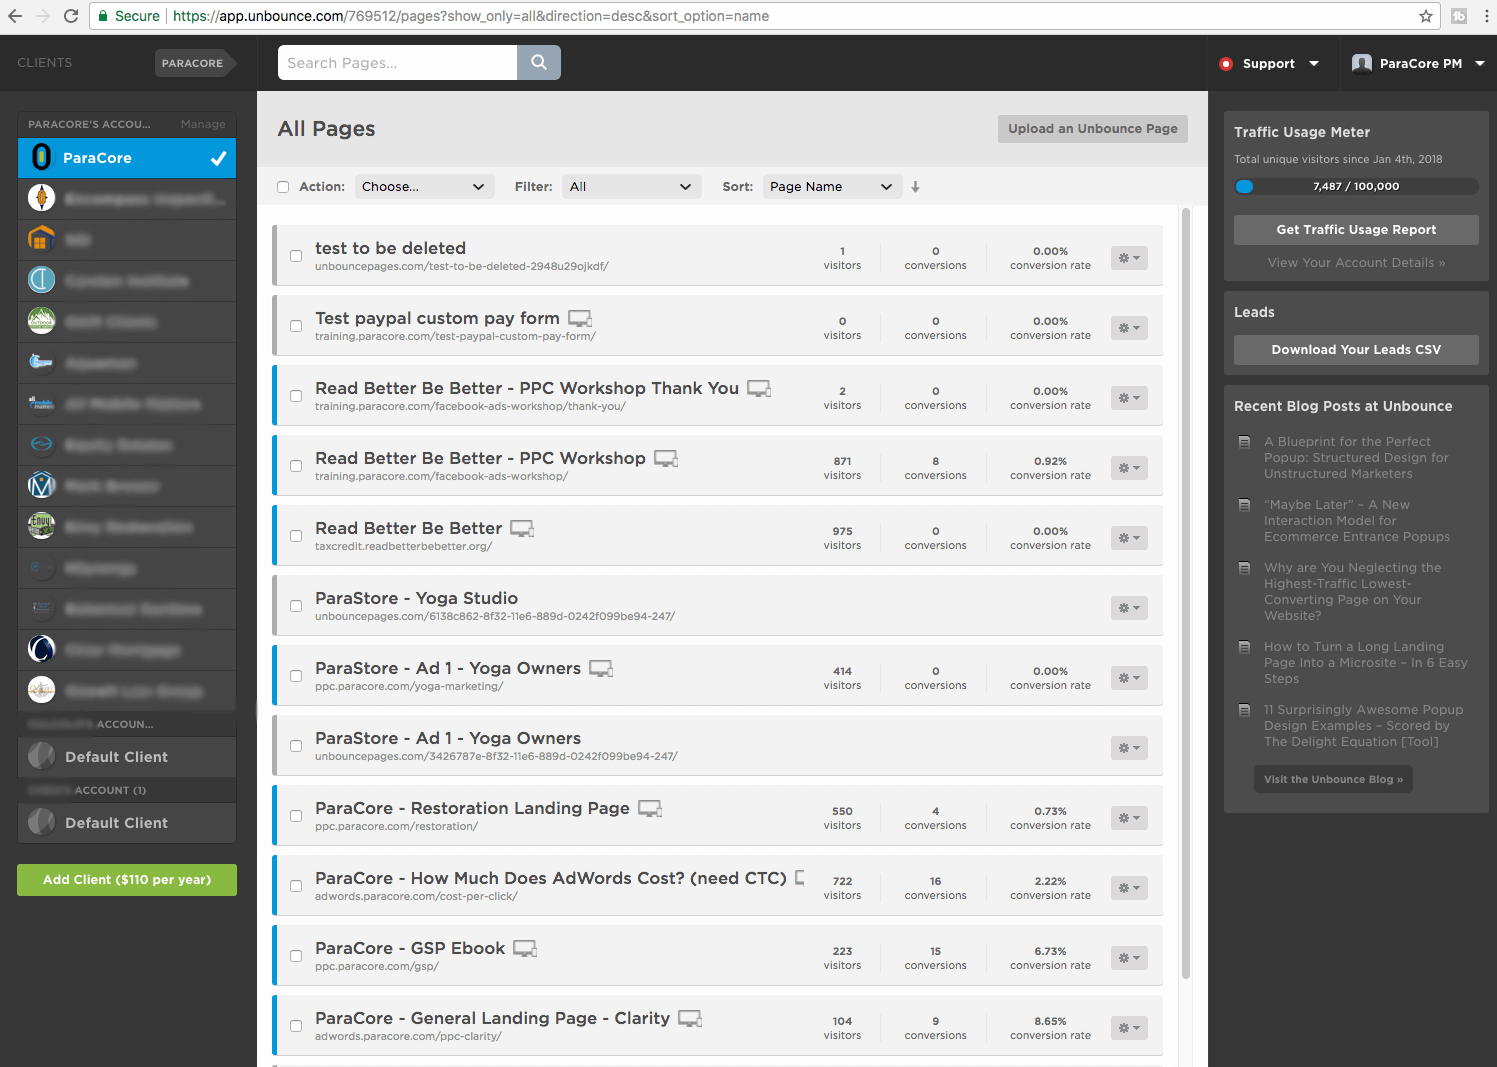Click desktop icon beside 'PPC Workshop Thank You'
The width and height of the screenshot is (1497, 1067).
[x=759, y=389]
